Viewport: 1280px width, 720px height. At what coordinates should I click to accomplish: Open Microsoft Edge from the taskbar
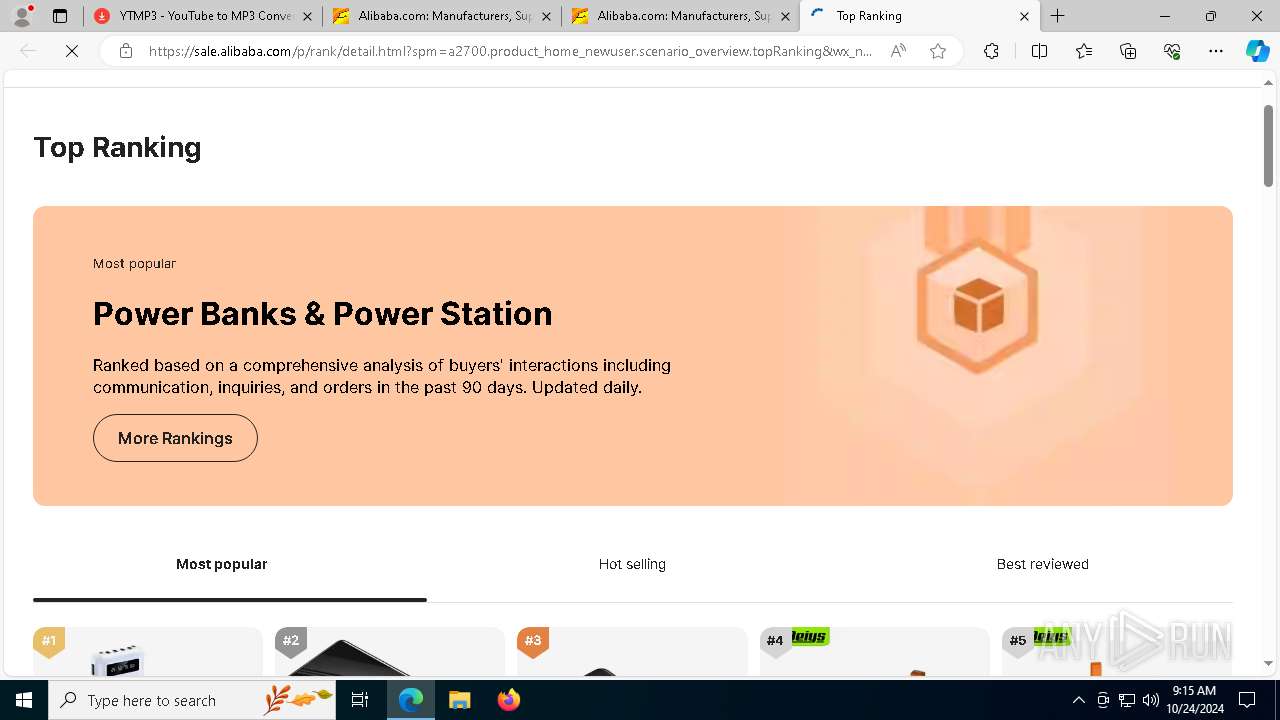click(x=411, y=700)
